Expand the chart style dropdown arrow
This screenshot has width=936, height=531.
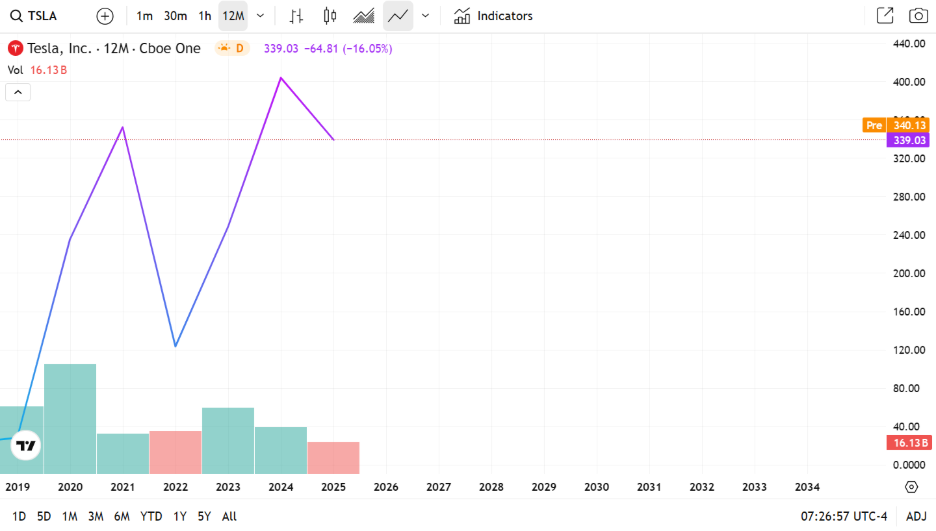pyautogui.click(x=425, y=16)
